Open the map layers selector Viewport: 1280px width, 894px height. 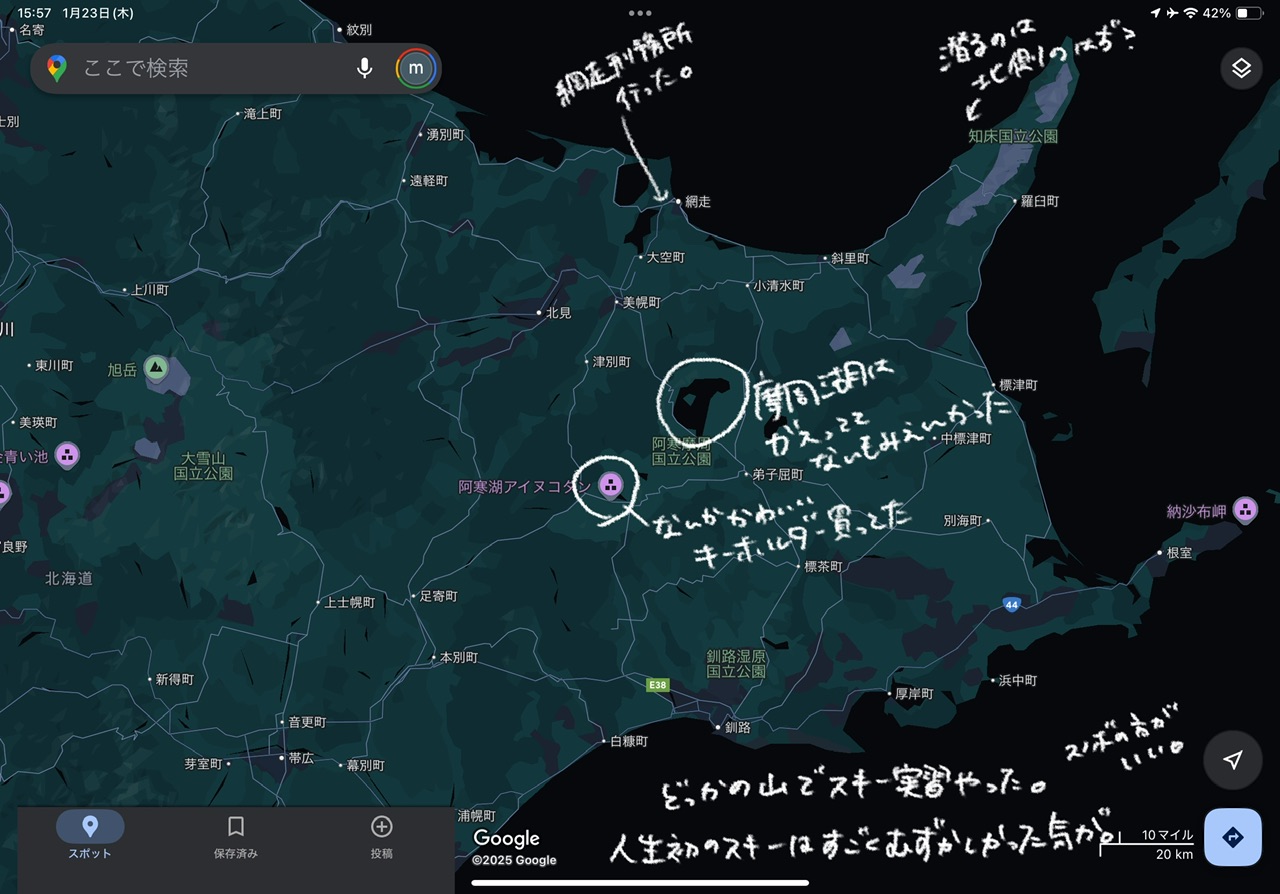tap(1241, 68)
